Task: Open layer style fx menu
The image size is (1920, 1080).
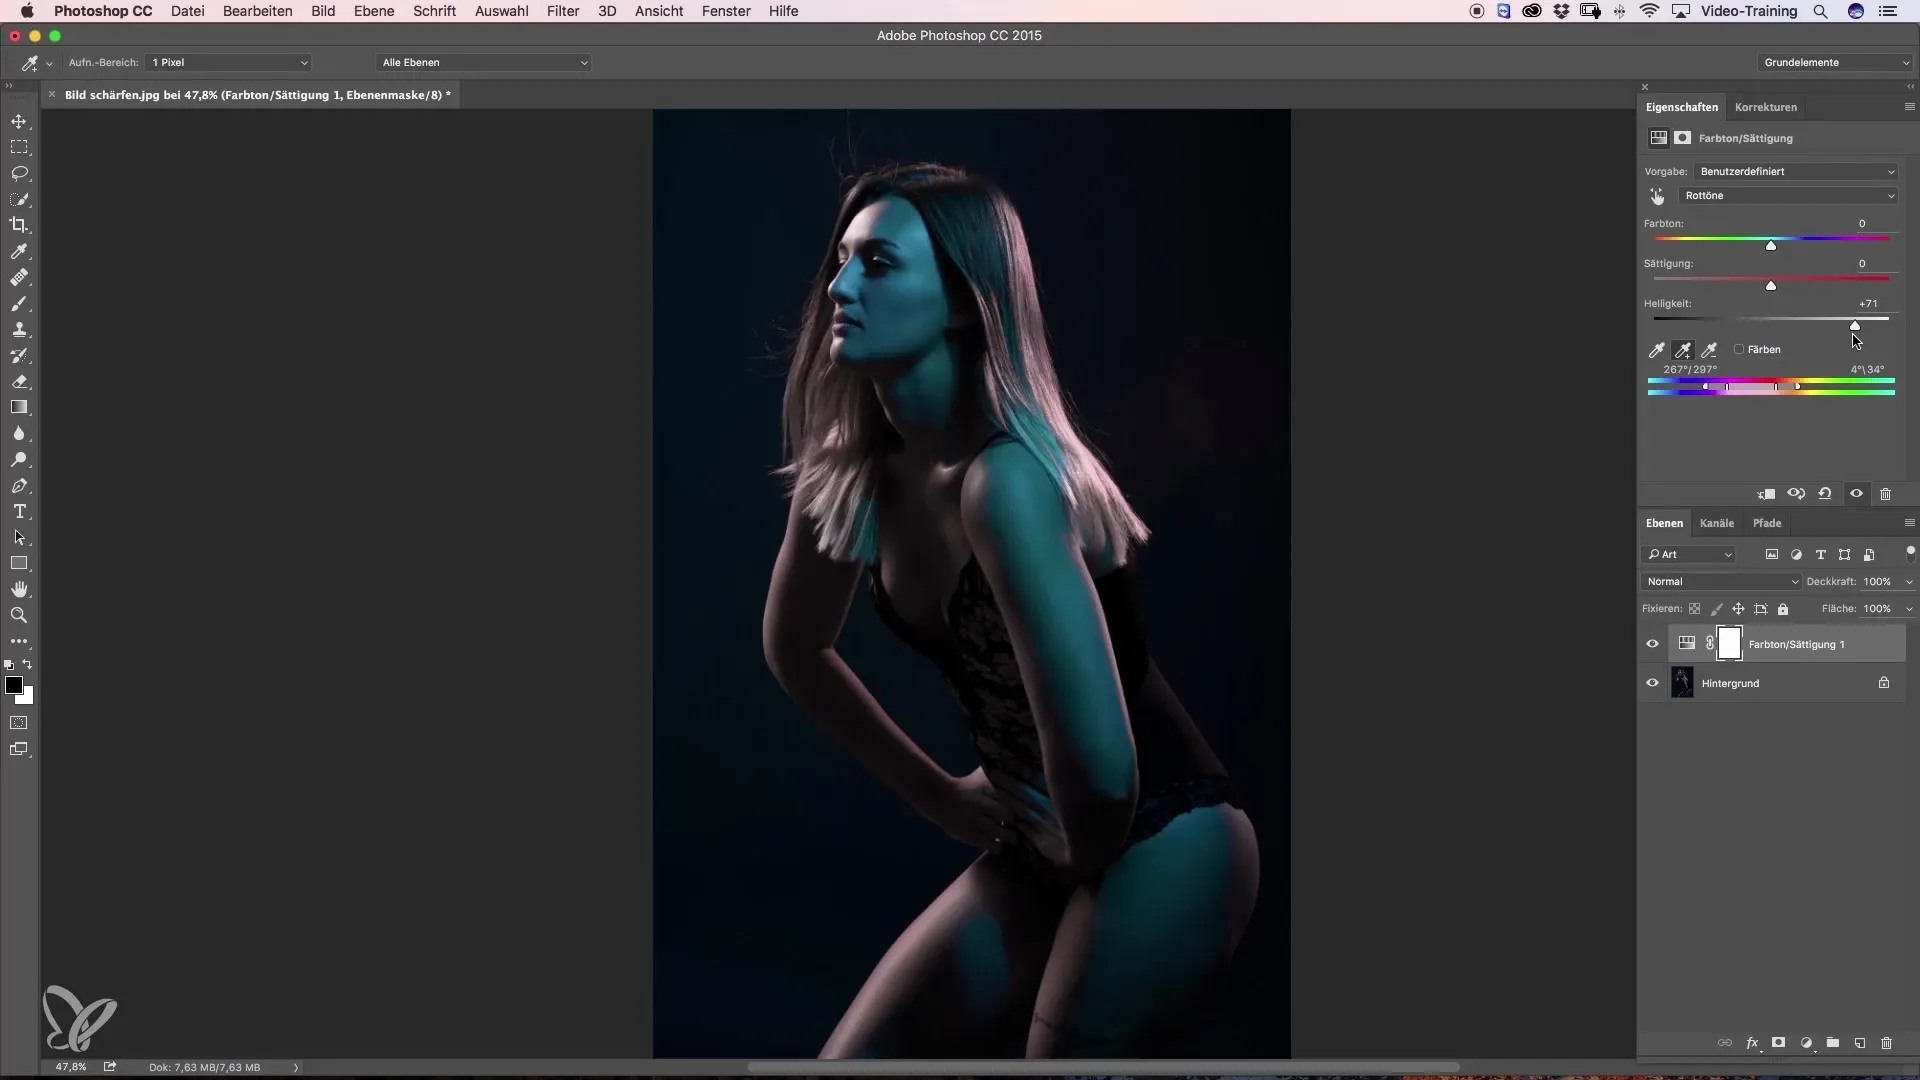Action: click(1752, 1043)
